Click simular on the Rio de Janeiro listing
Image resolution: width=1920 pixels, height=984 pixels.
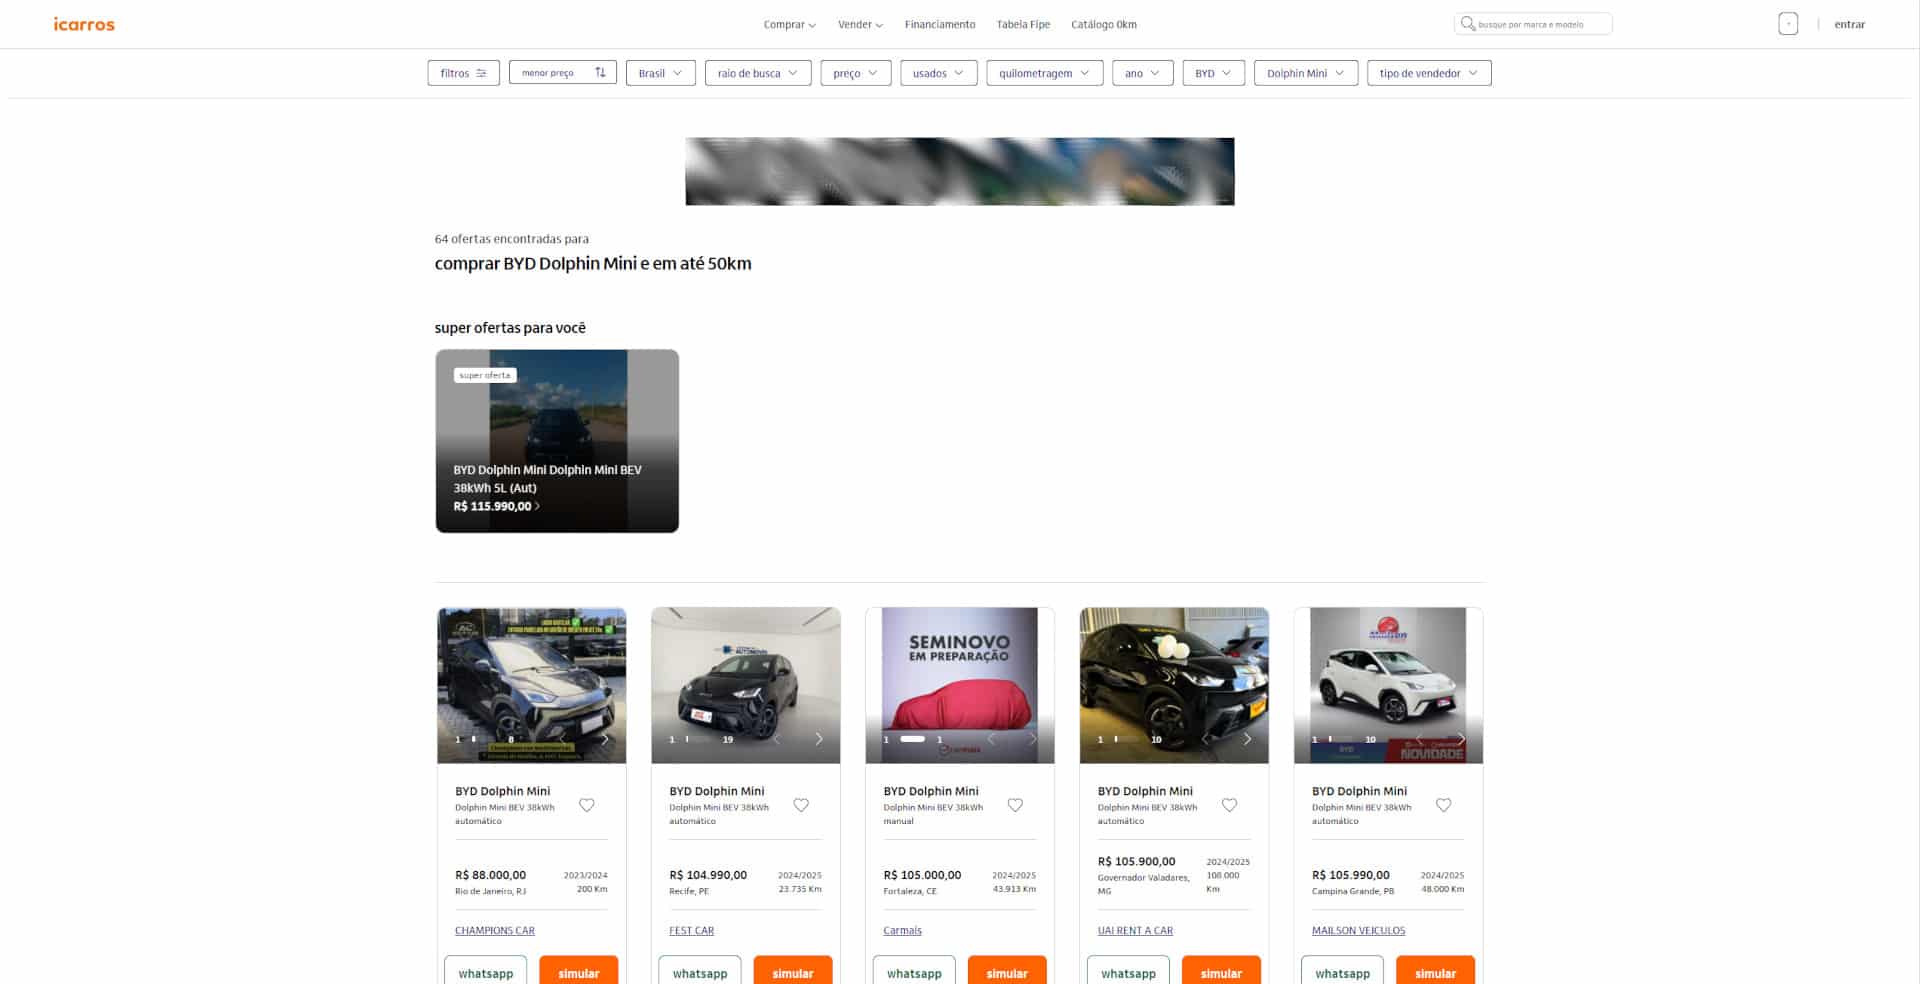coord(579,971)
